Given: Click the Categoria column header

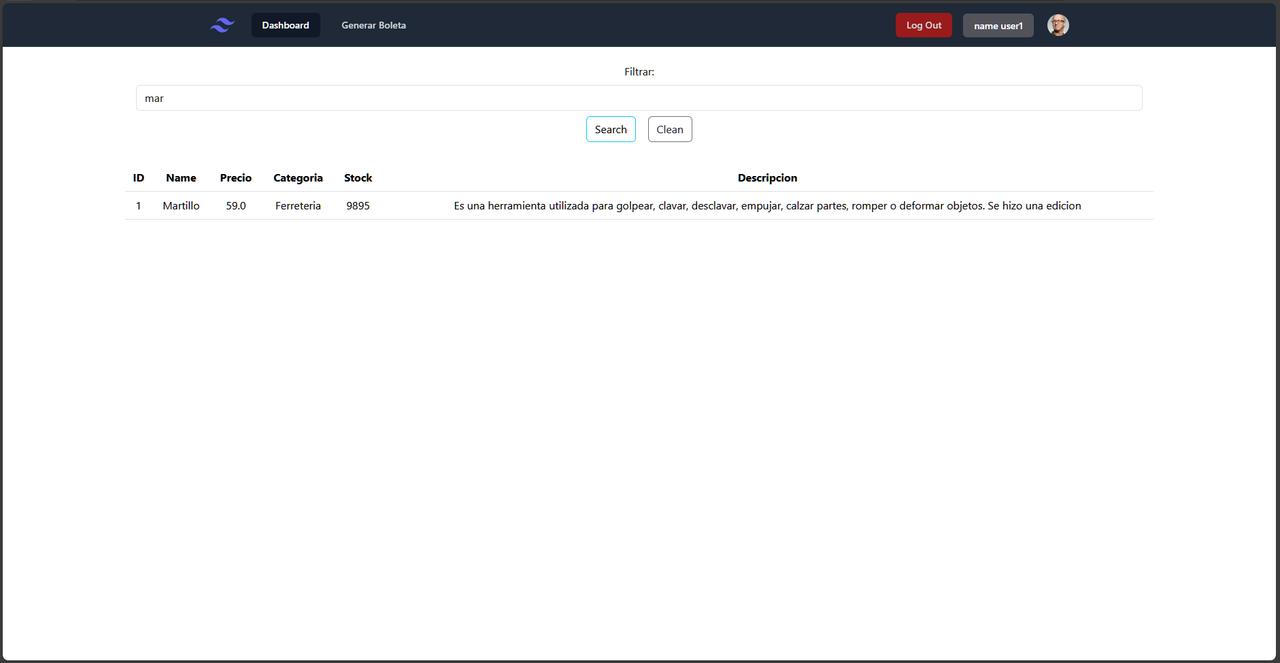Looking at the screenshot, I should [298, 177].
